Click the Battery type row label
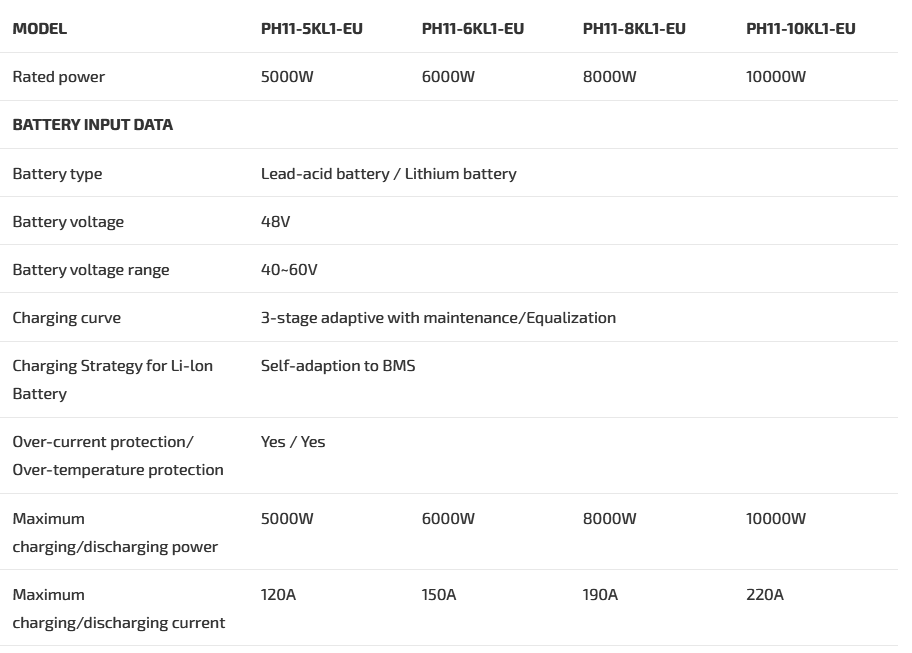 click(57, 174)
